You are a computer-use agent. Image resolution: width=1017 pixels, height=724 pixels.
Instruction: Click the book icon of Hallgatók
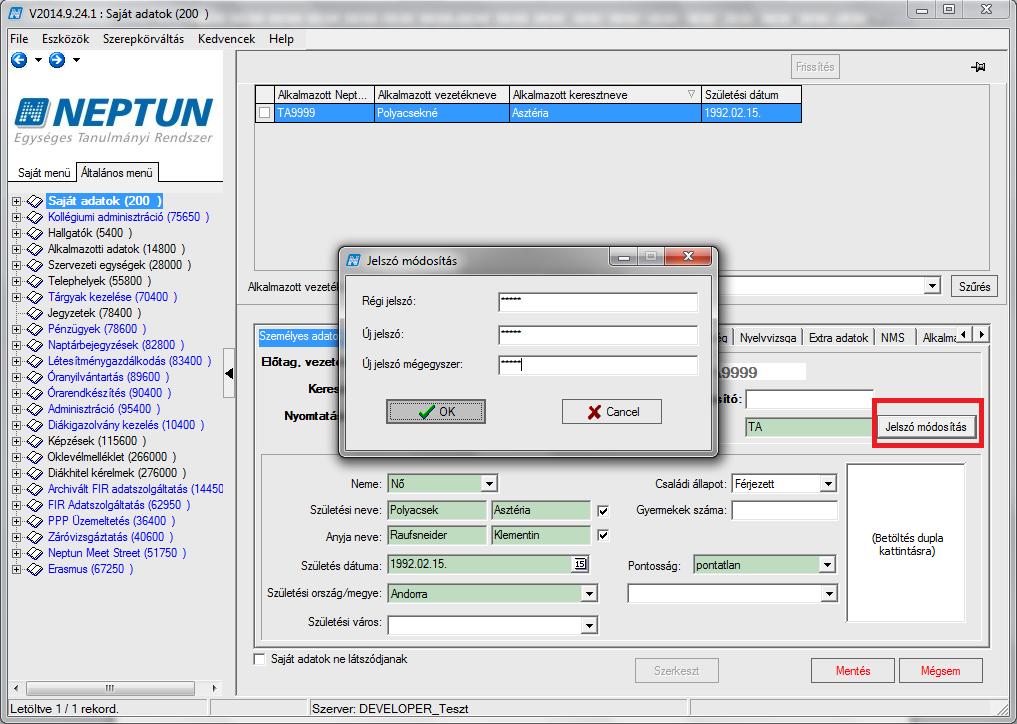[x=35, y=233]
